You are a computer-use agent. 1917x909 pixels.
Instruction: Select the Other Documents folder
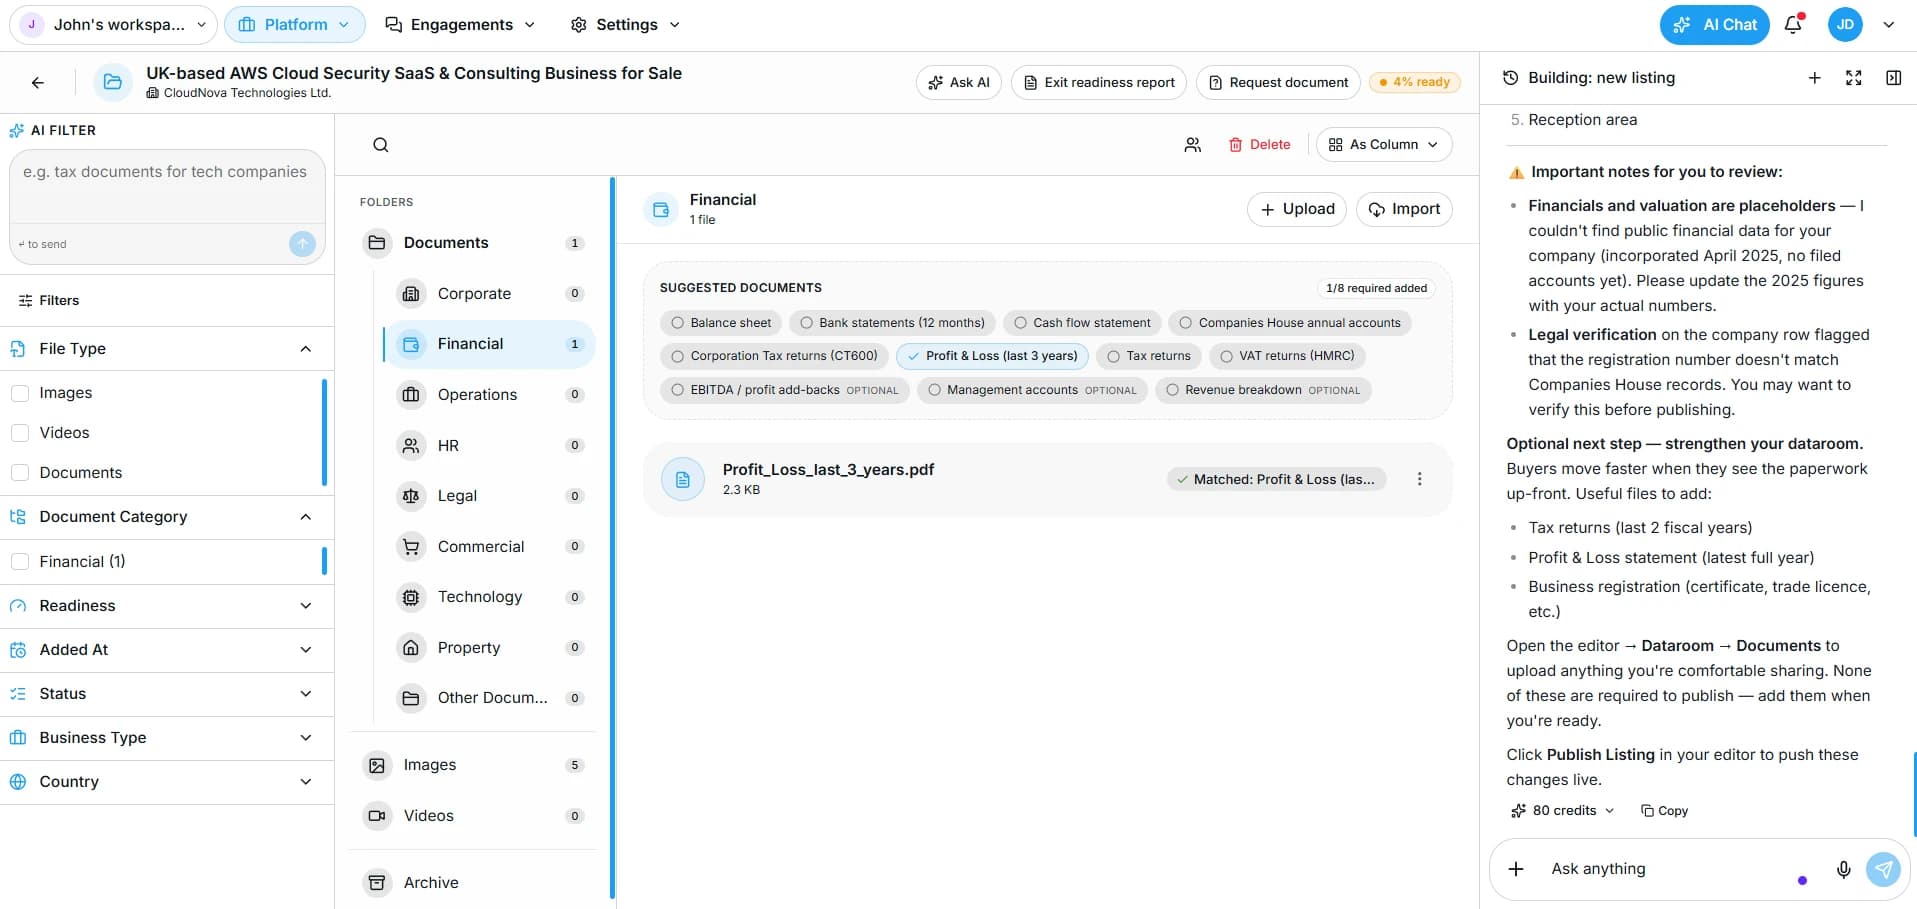[490, 698]
